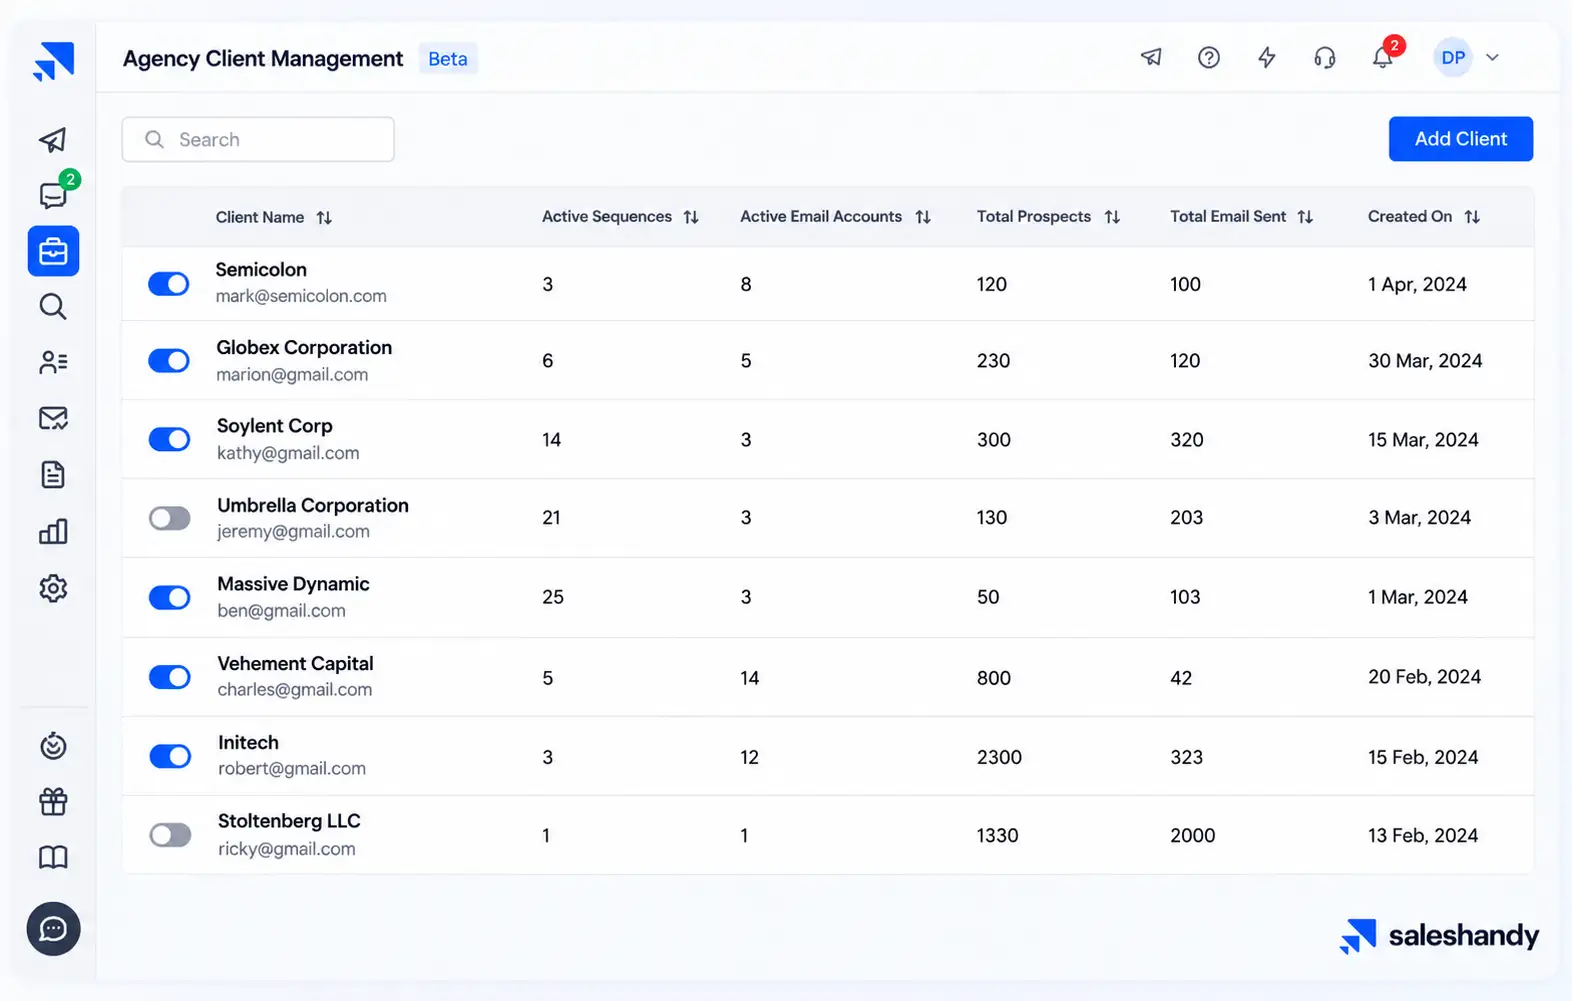Open the prospects people list icon
The image size is (1572, 1001).
pos(53,362)
